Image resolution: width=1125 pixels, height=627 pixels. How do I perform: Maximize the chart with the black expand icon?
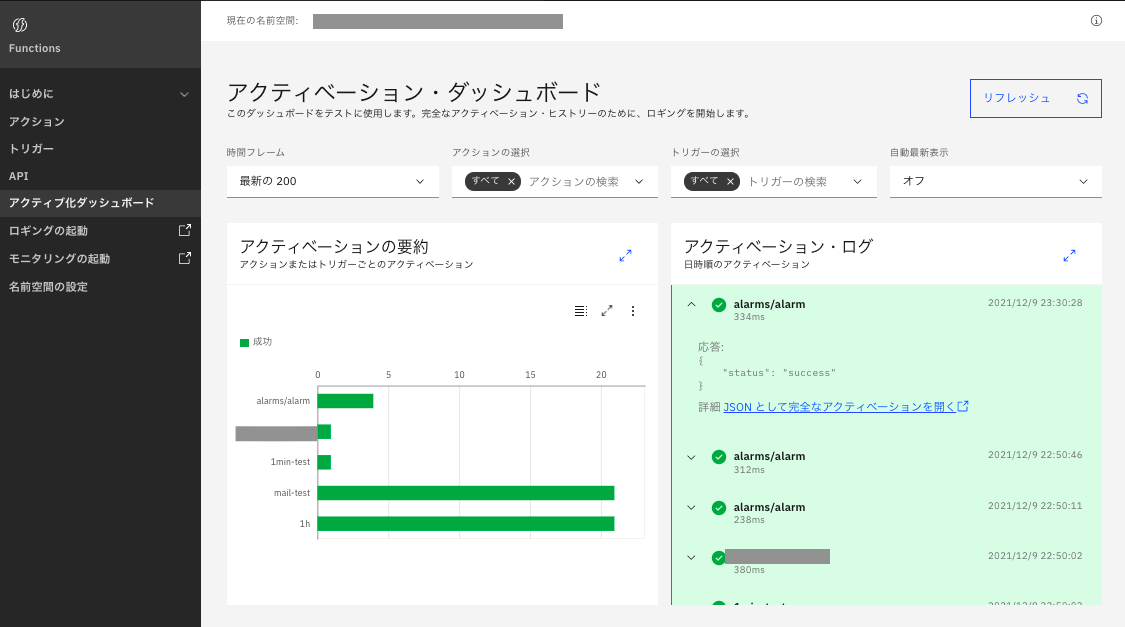[x=607, y=311]
